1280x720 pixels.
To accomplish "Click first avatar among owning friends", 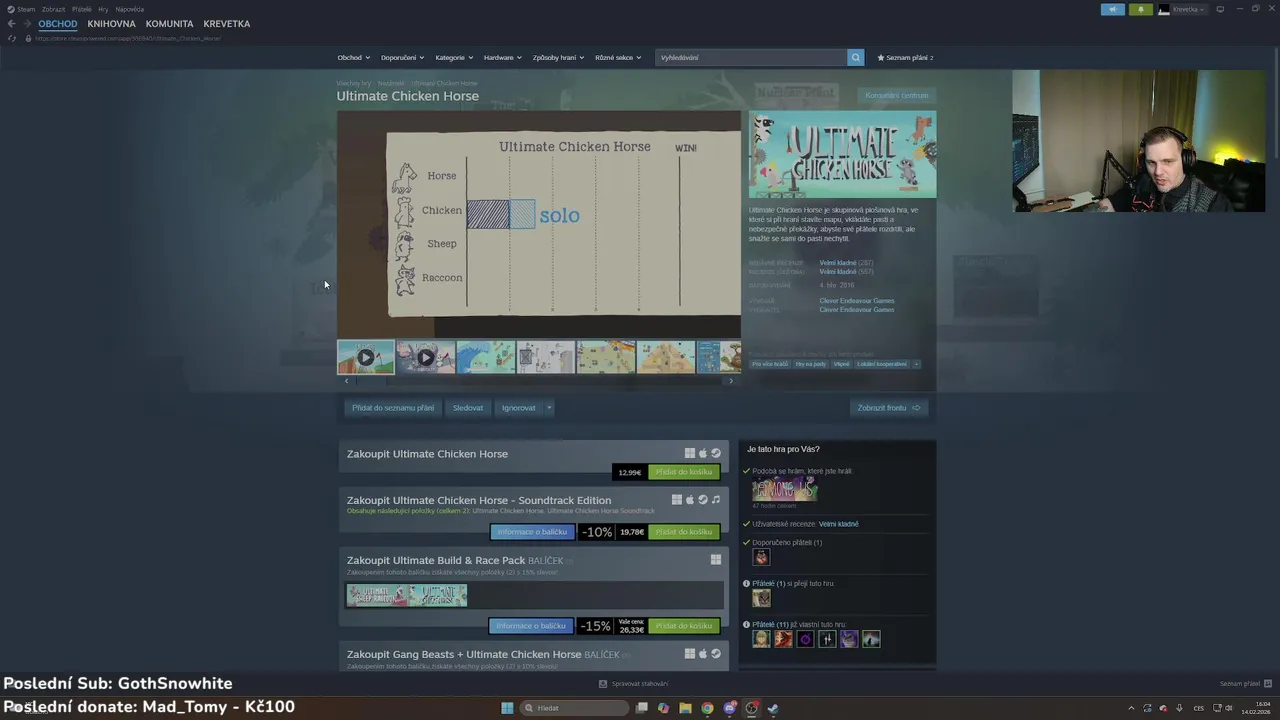I will (762, 639).
